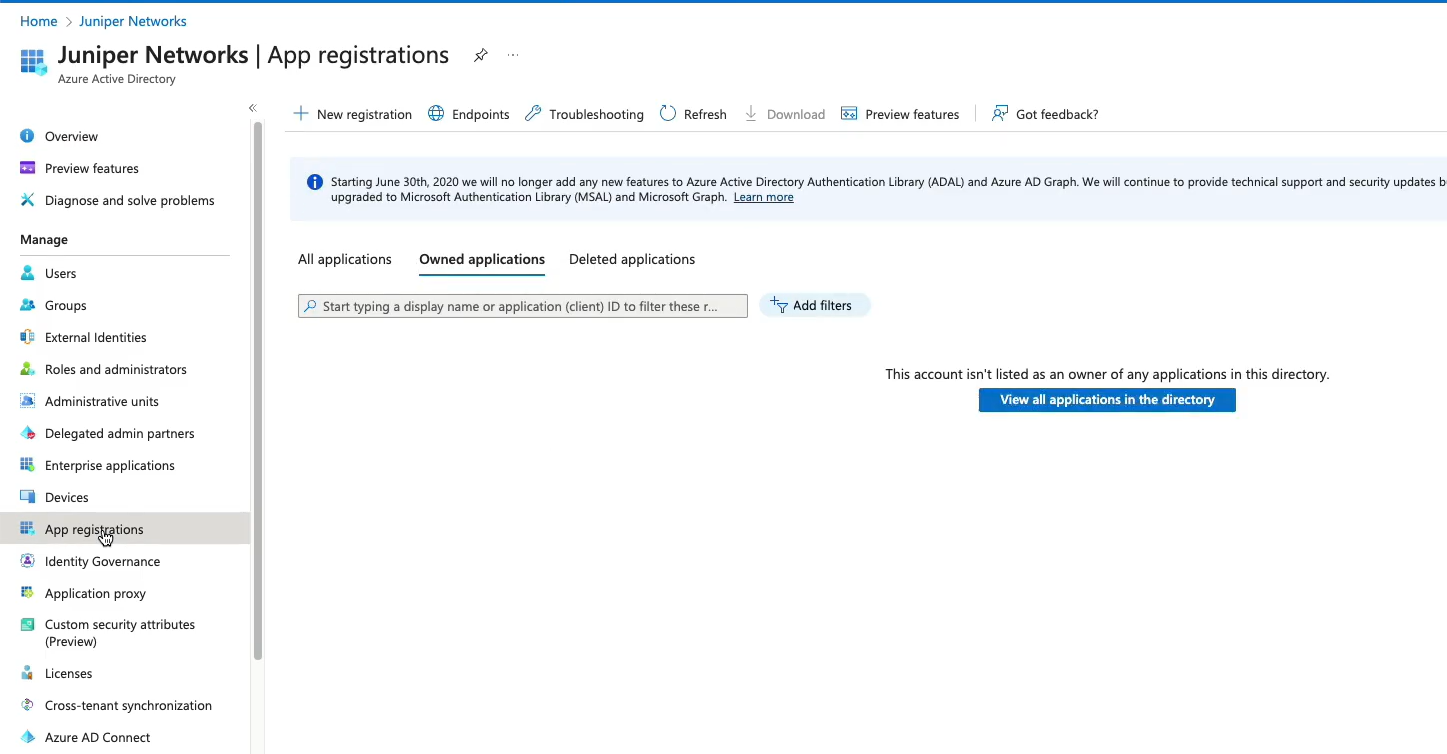The width and height of the screenshot is (1447, 754).
Task: Click the Juniper Networks directory icon in header
Action: click(x=34, y=62)
